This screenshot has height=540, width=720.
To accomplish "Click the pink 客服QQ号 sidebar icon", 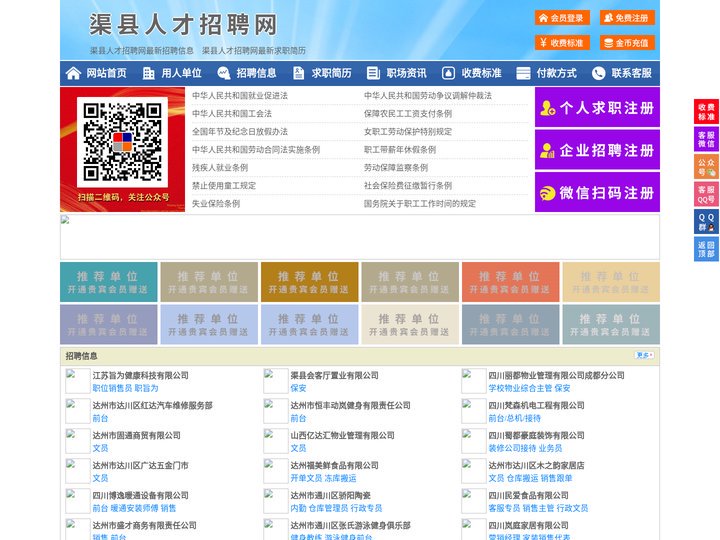I will (x=706, y=194).
